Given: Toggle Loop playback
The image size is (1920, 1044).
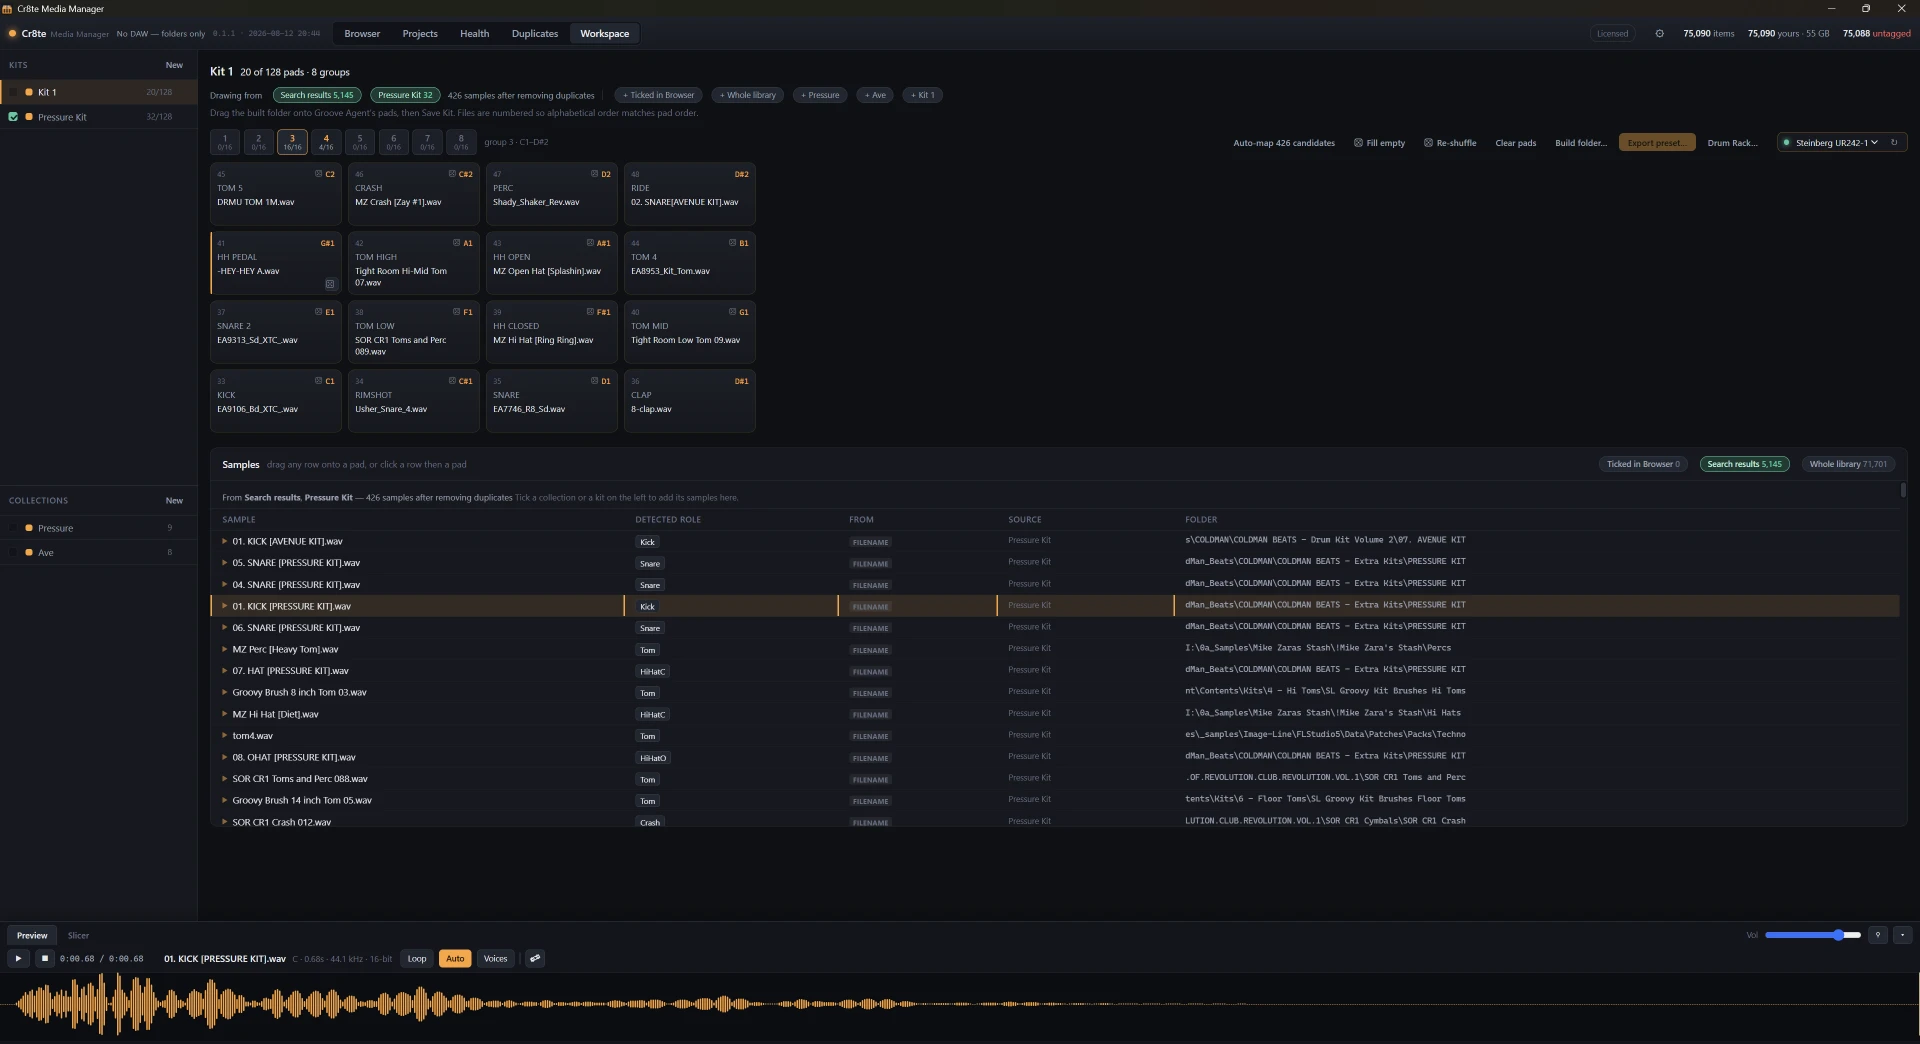Looking at the screenshot, I should (417, 958).
